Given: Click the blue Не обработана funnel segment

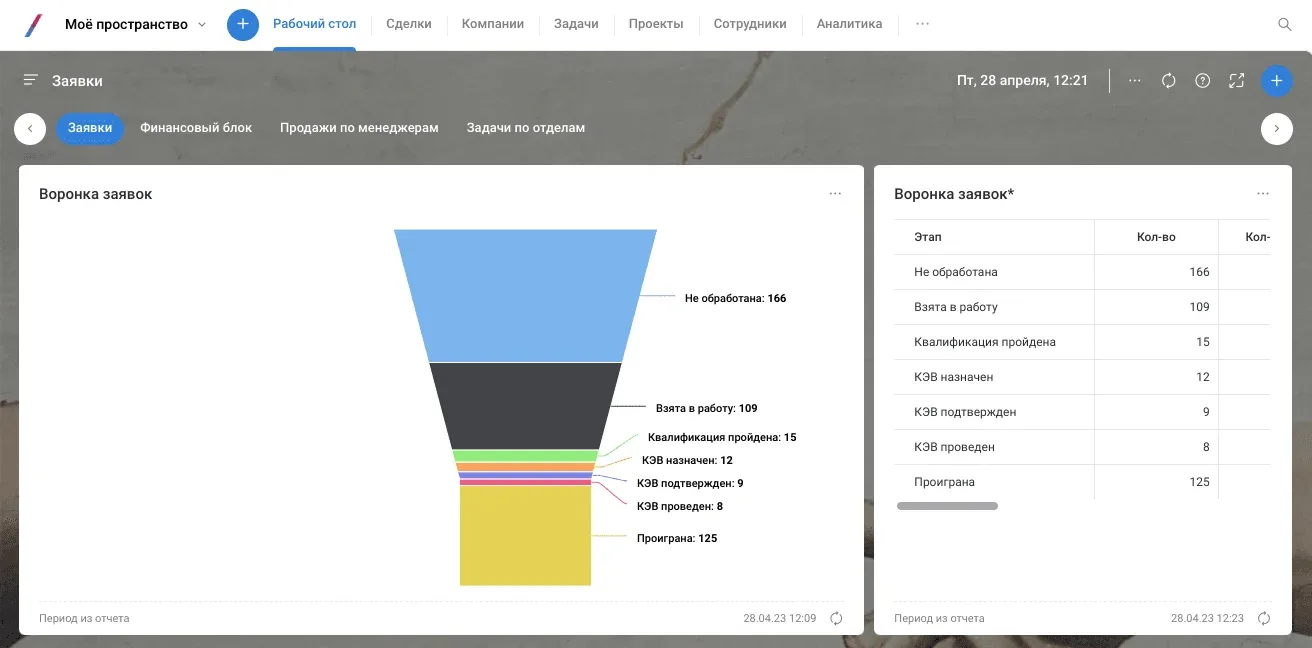Looking at the screenshot, I should [525, 295].
